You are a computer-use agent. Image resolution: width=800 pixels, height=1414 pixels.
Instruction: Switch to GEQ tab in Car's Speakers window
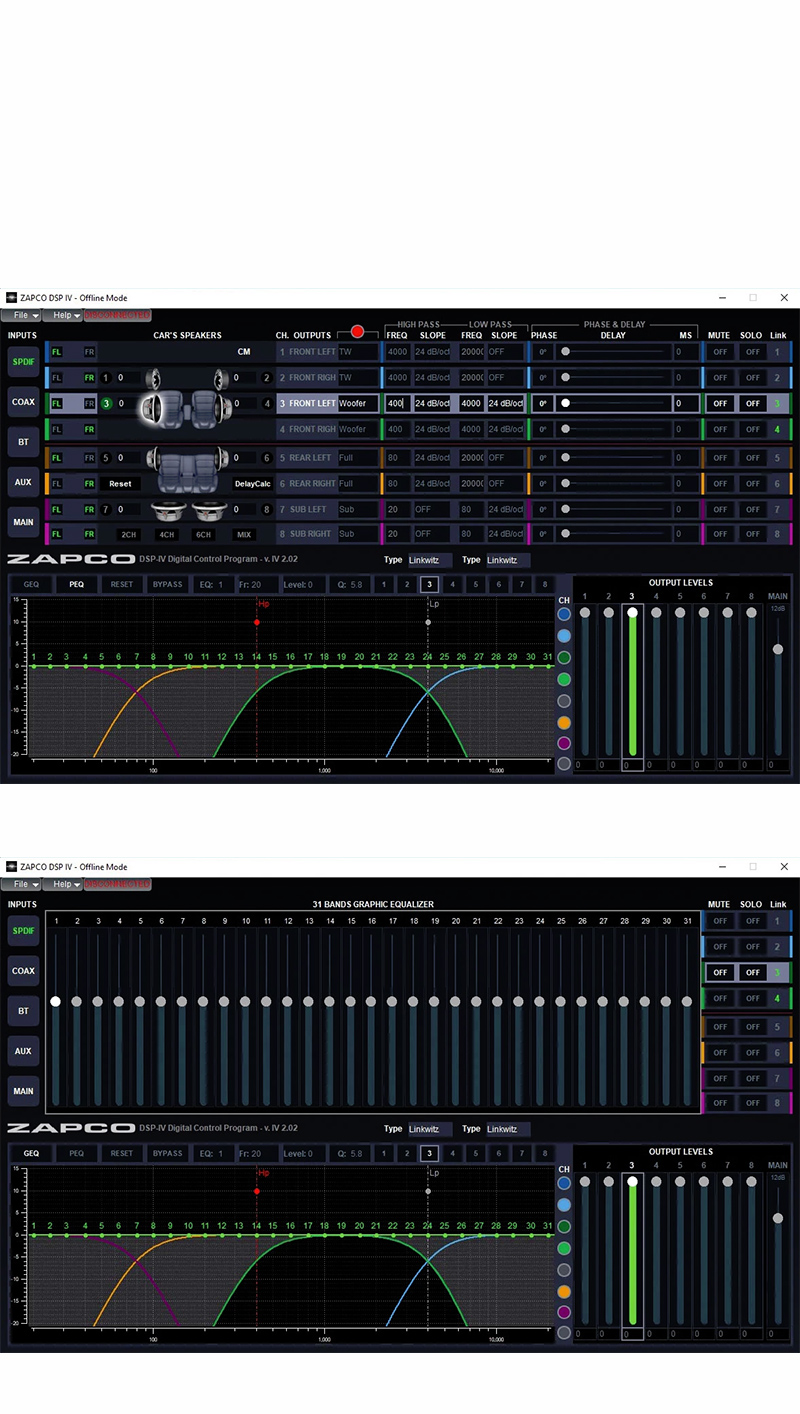31,584
